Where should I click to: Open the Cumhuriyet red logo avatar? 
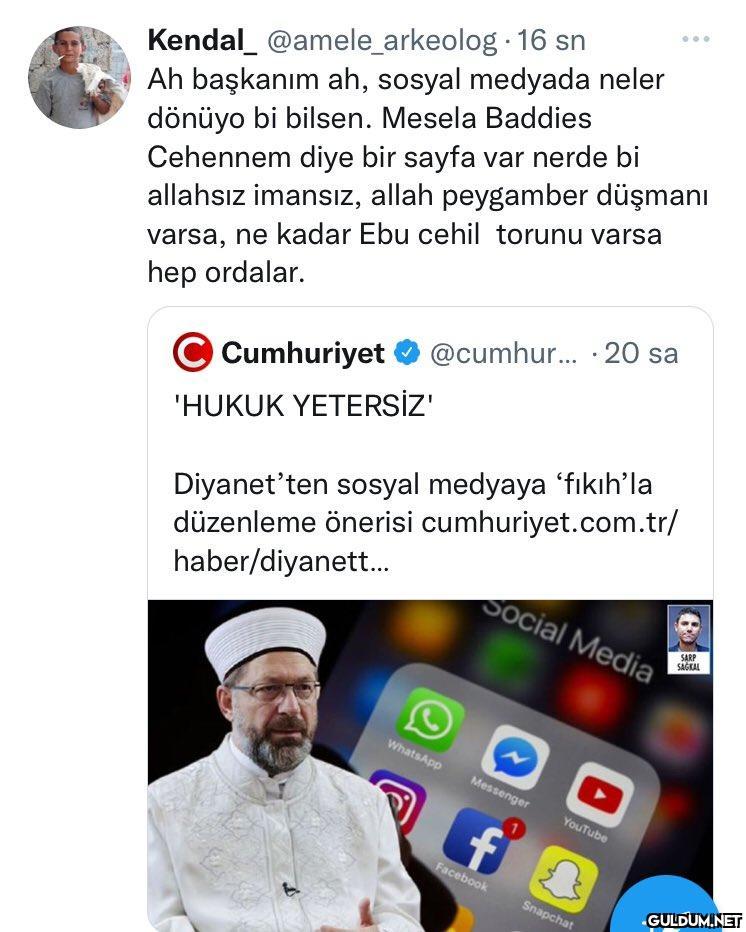(193, 352)
